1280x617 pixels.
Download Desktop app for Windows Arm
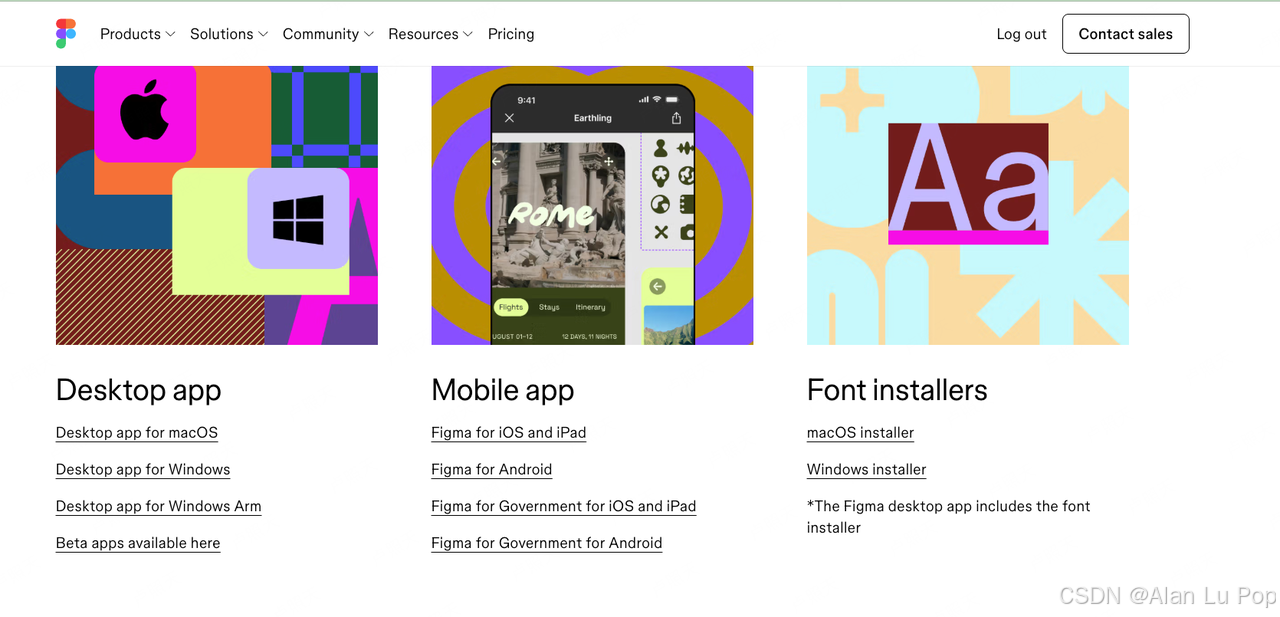pyautogui.click(x=159, y=507)
